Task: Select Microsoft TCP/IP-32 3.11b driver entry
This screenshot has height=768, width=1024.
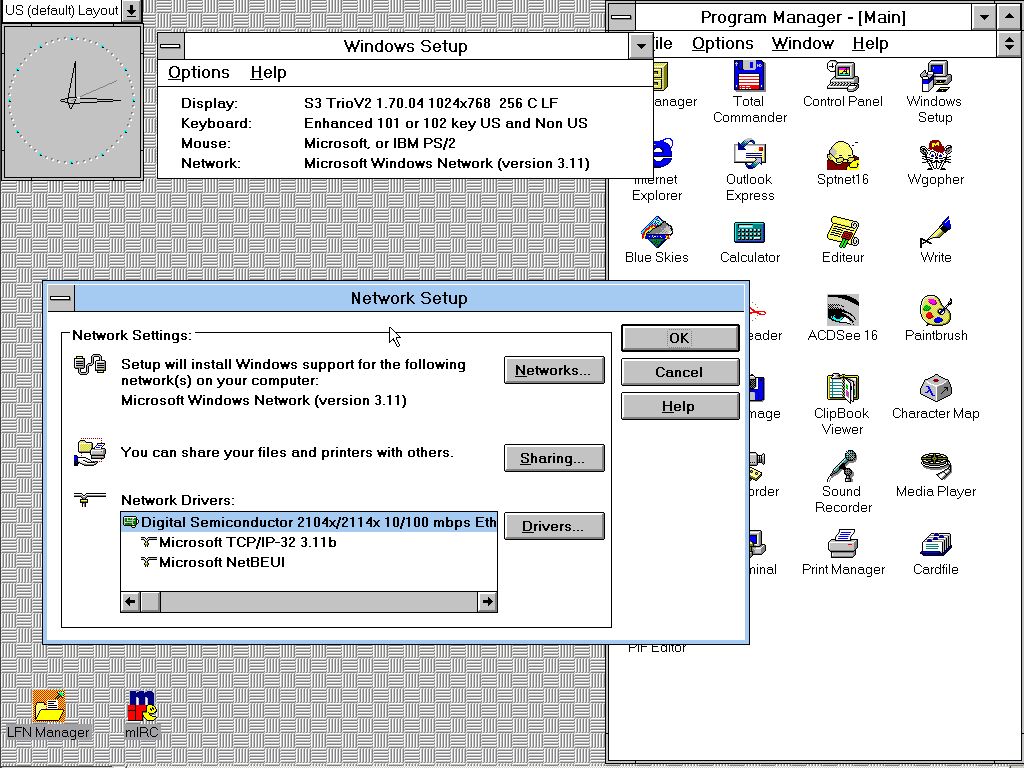Action: 247,542
